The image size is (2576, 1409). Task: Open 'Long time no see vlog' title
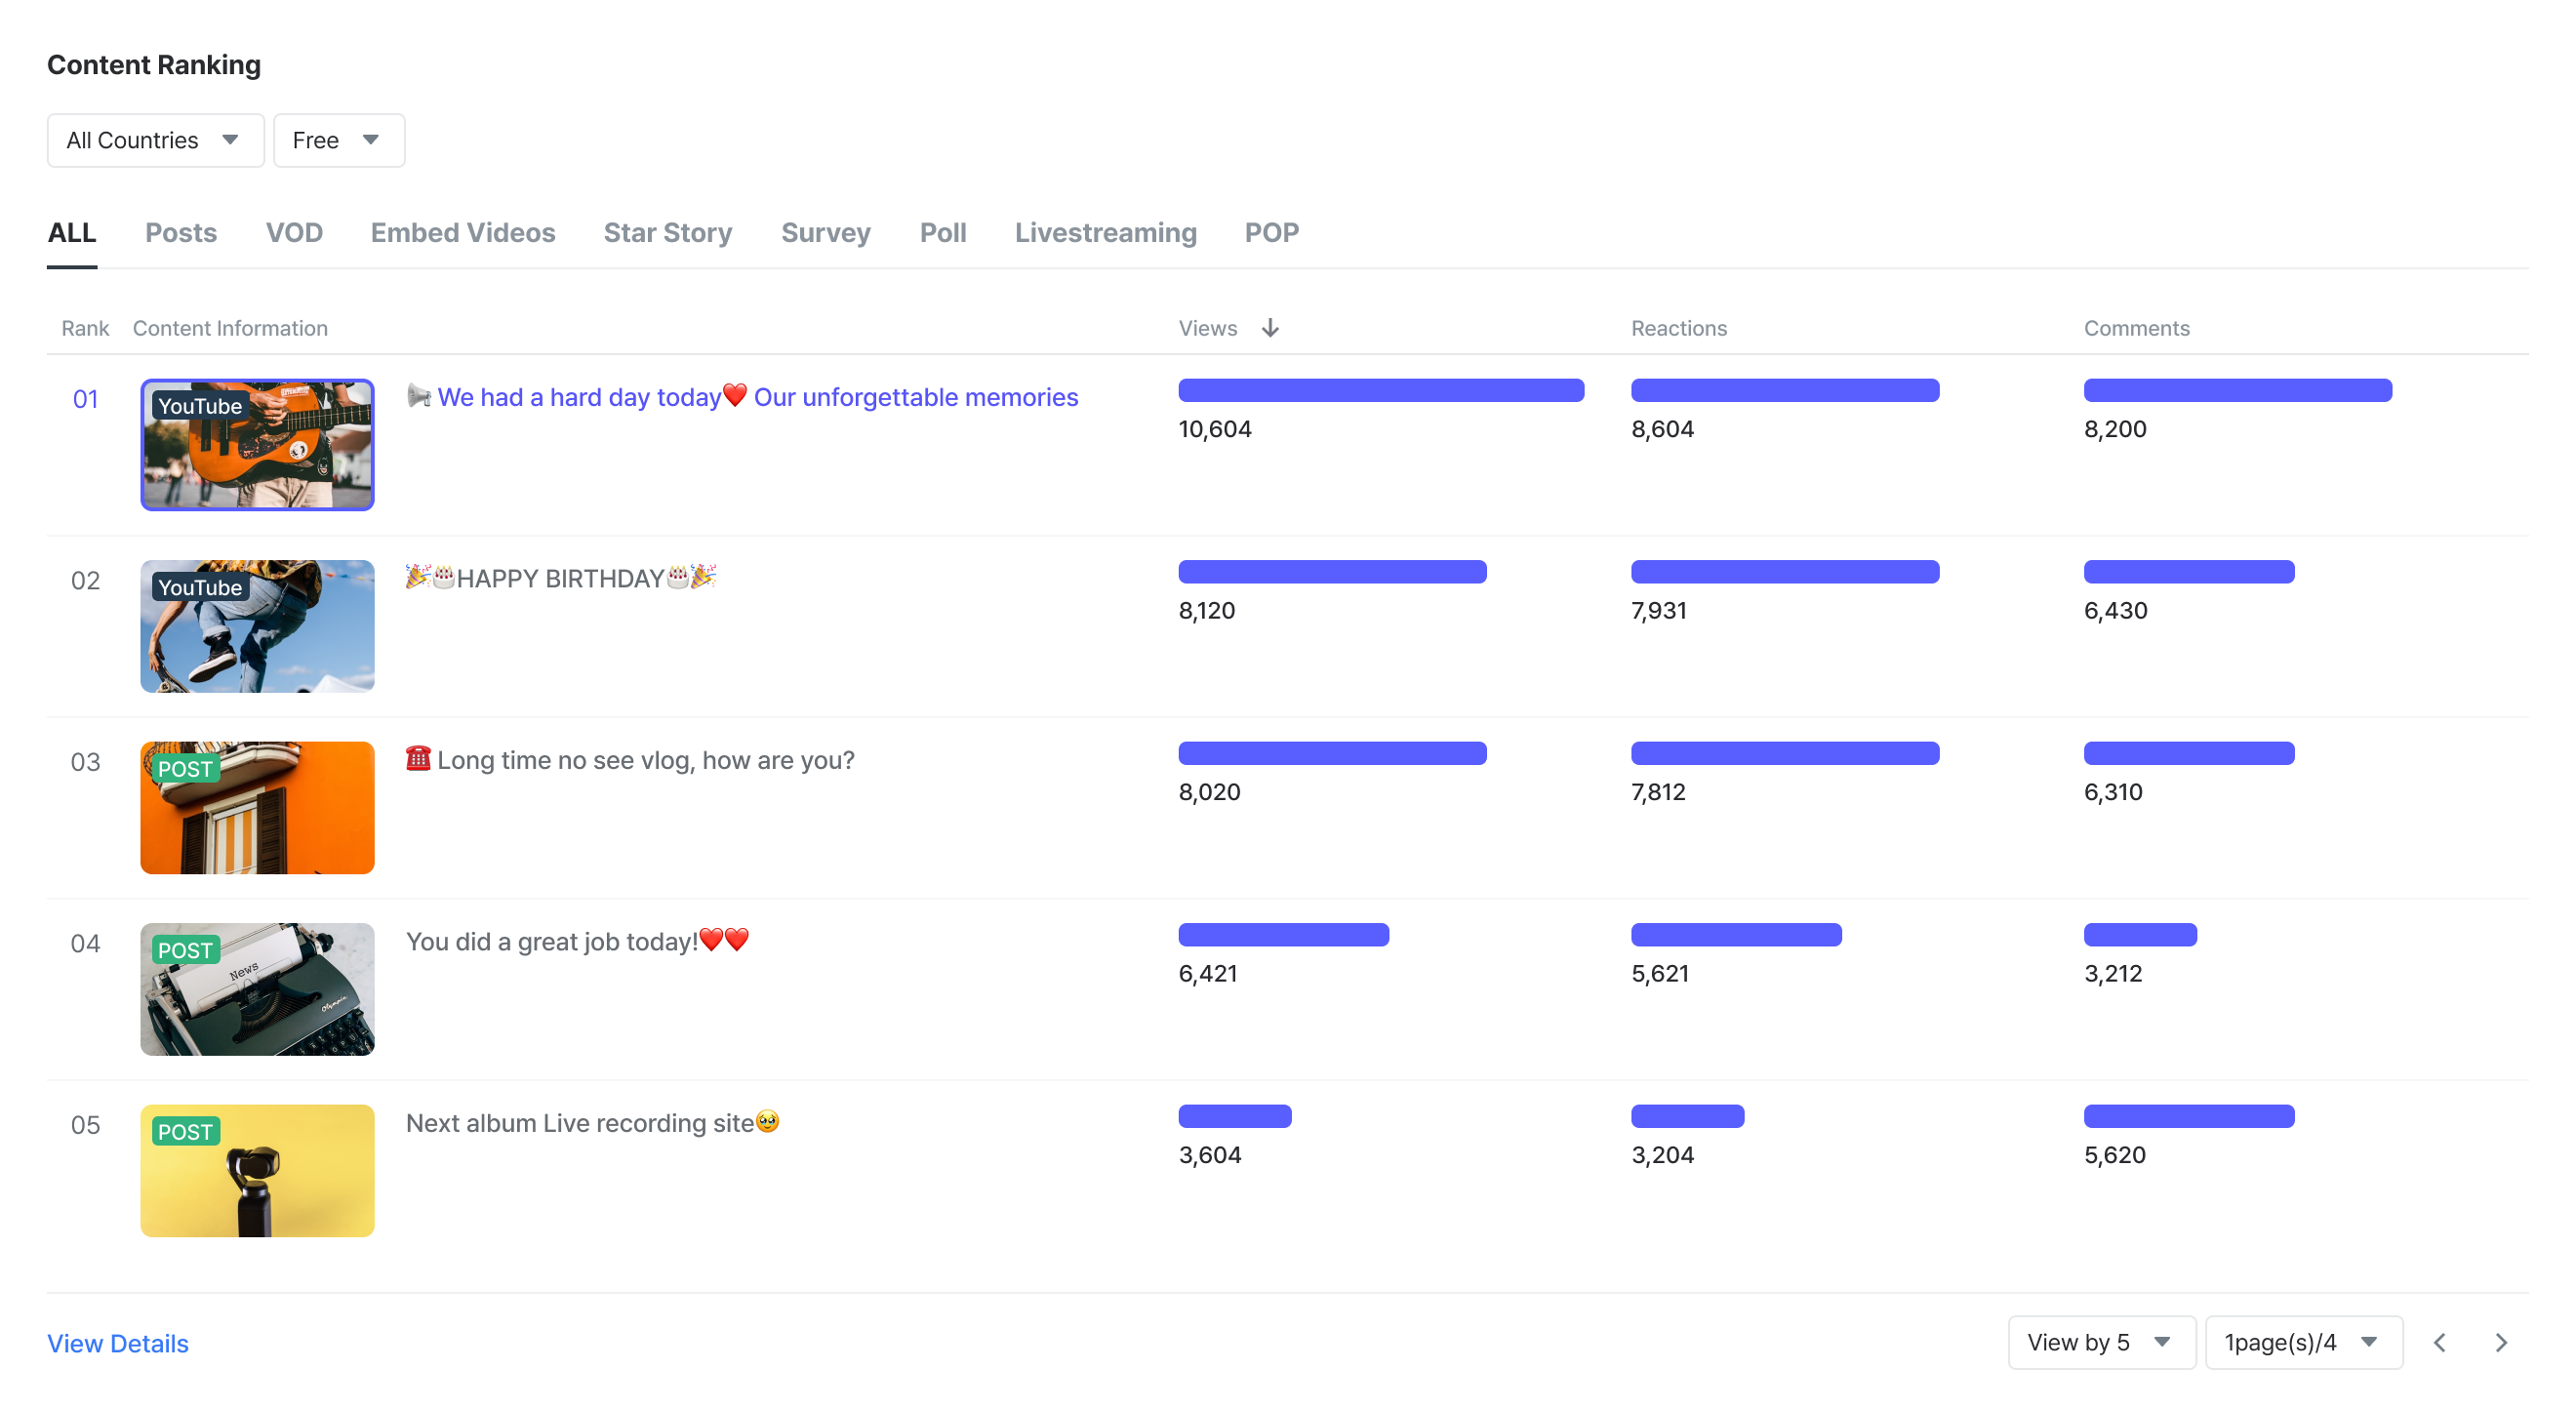coord(630,760)
